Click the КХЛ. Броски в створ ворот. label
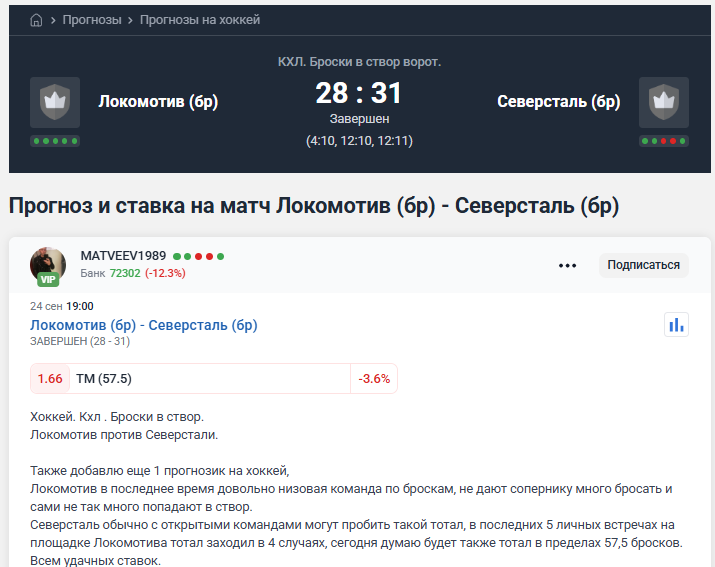 pos(359,62)
